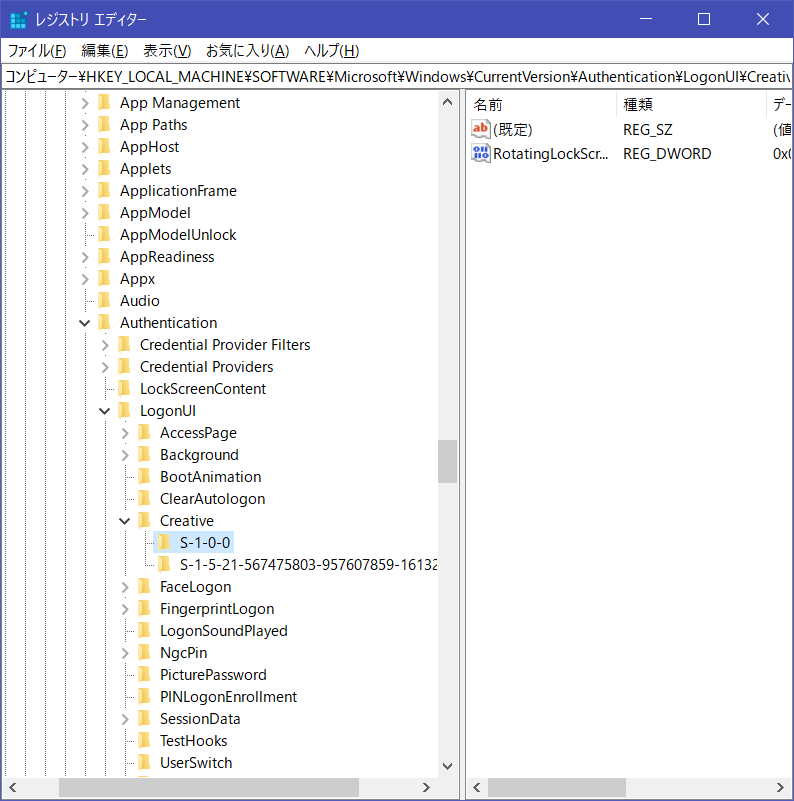
Task: Click the LogonSoundPlayed folder icon
Action: 145,630
